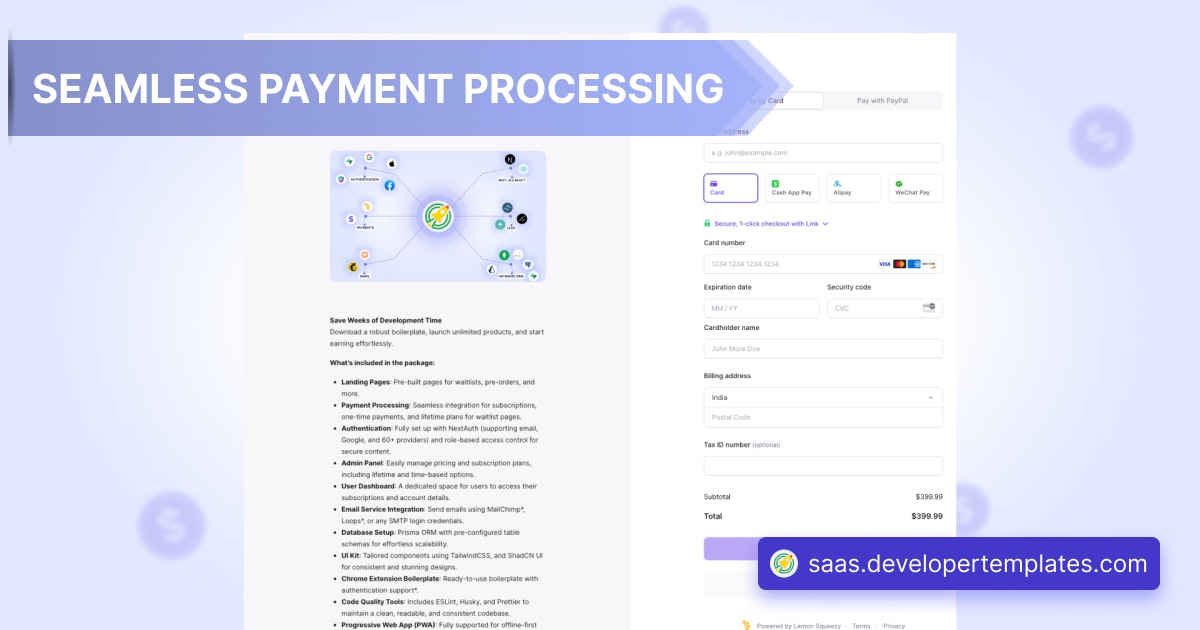Switch to Pay with PayPal tab

(882, 101)
